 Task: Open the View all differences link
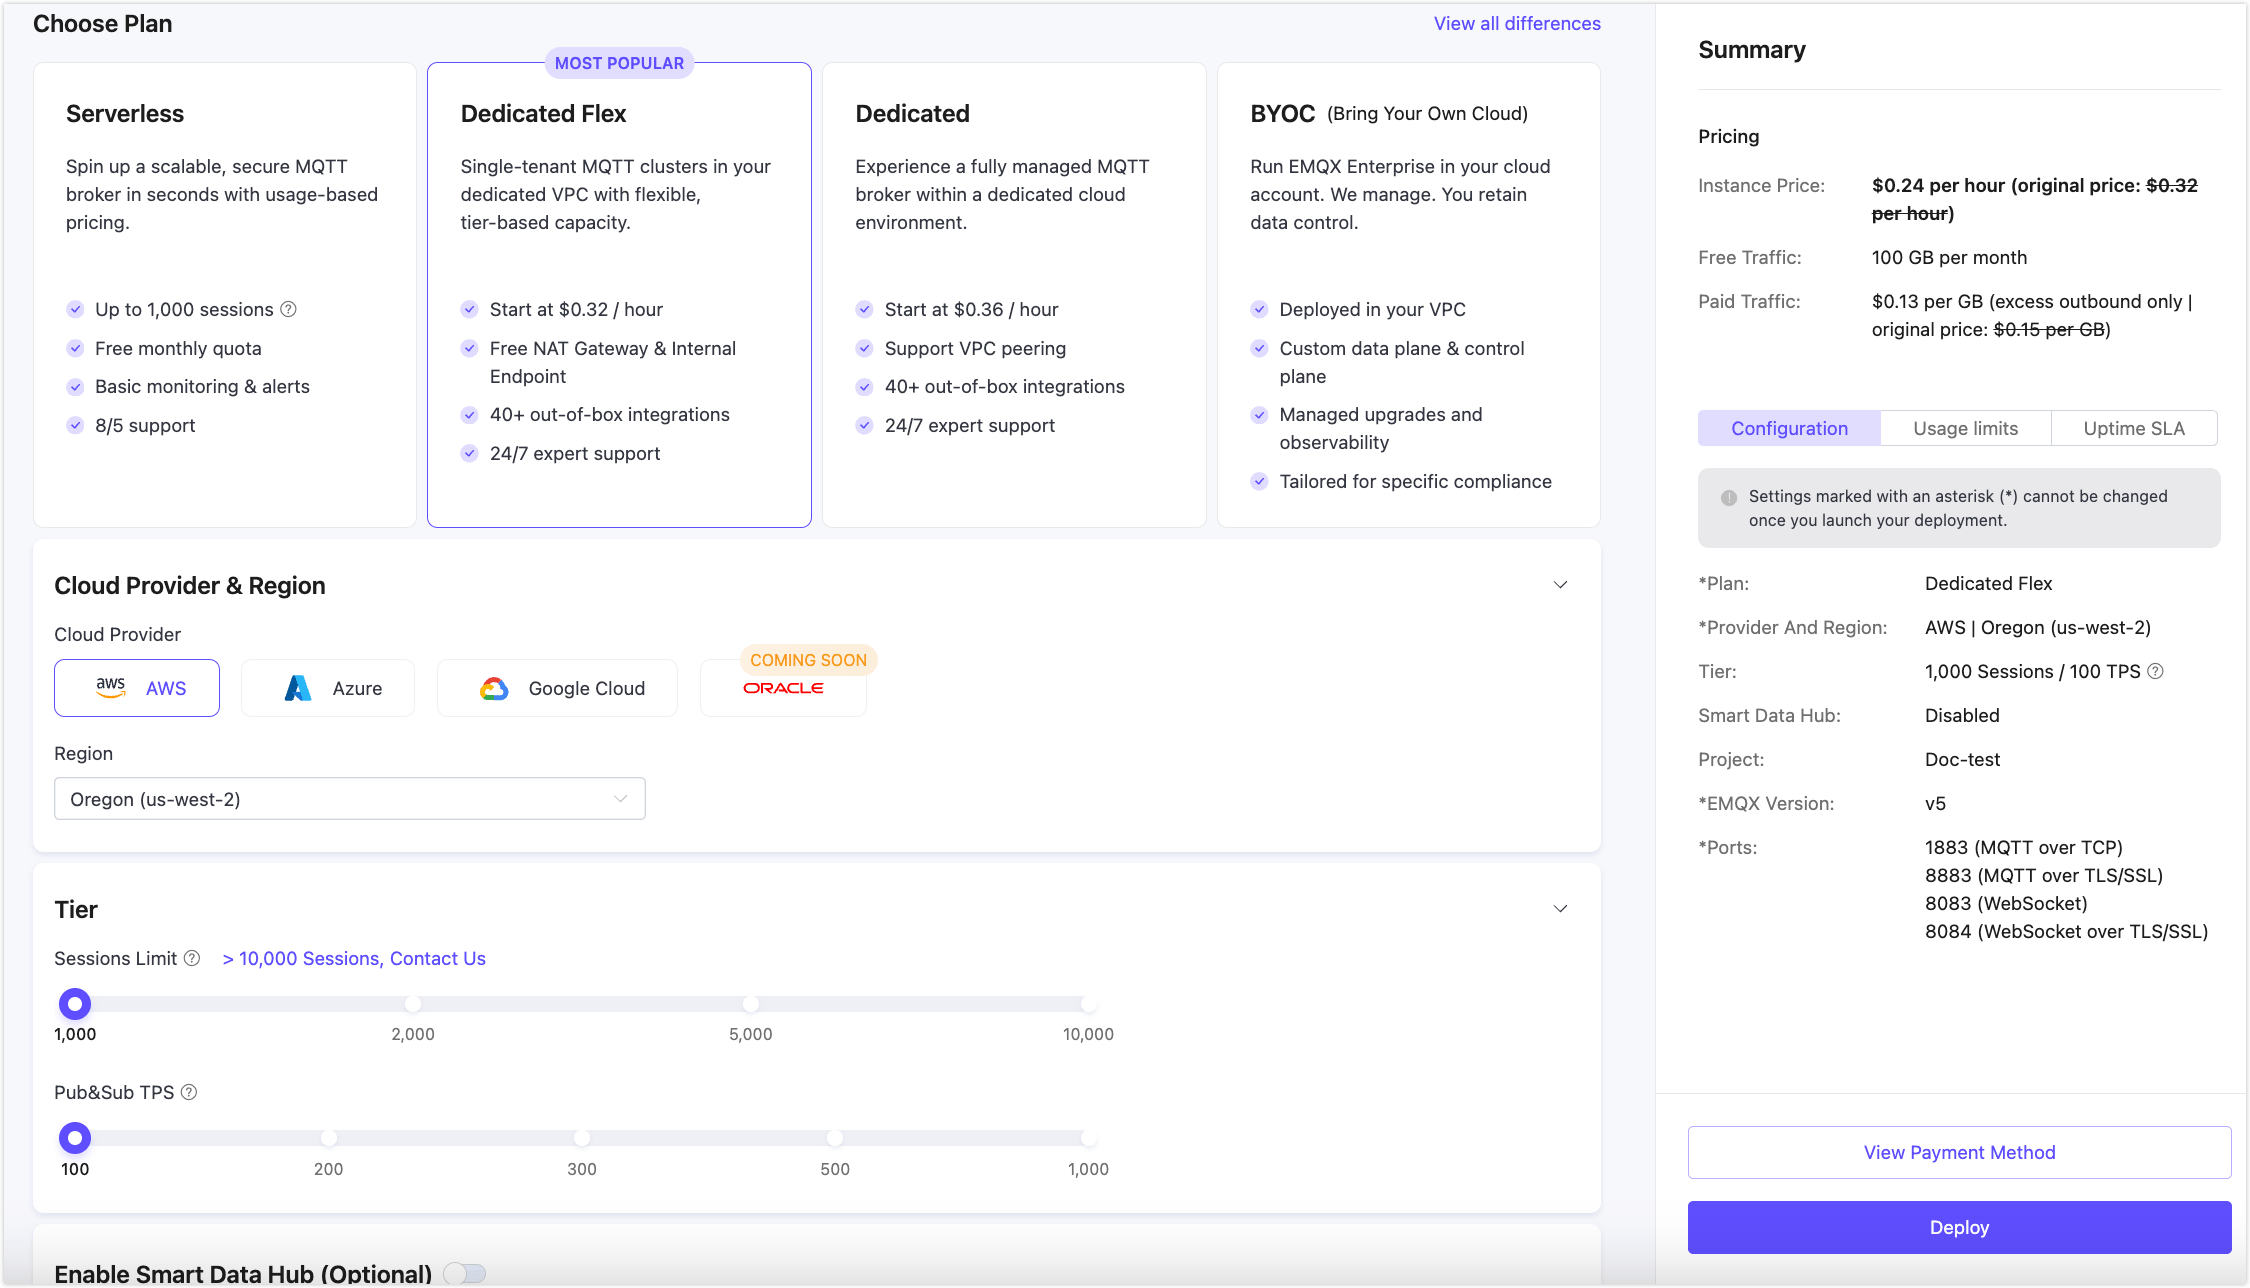[1516, 23]
